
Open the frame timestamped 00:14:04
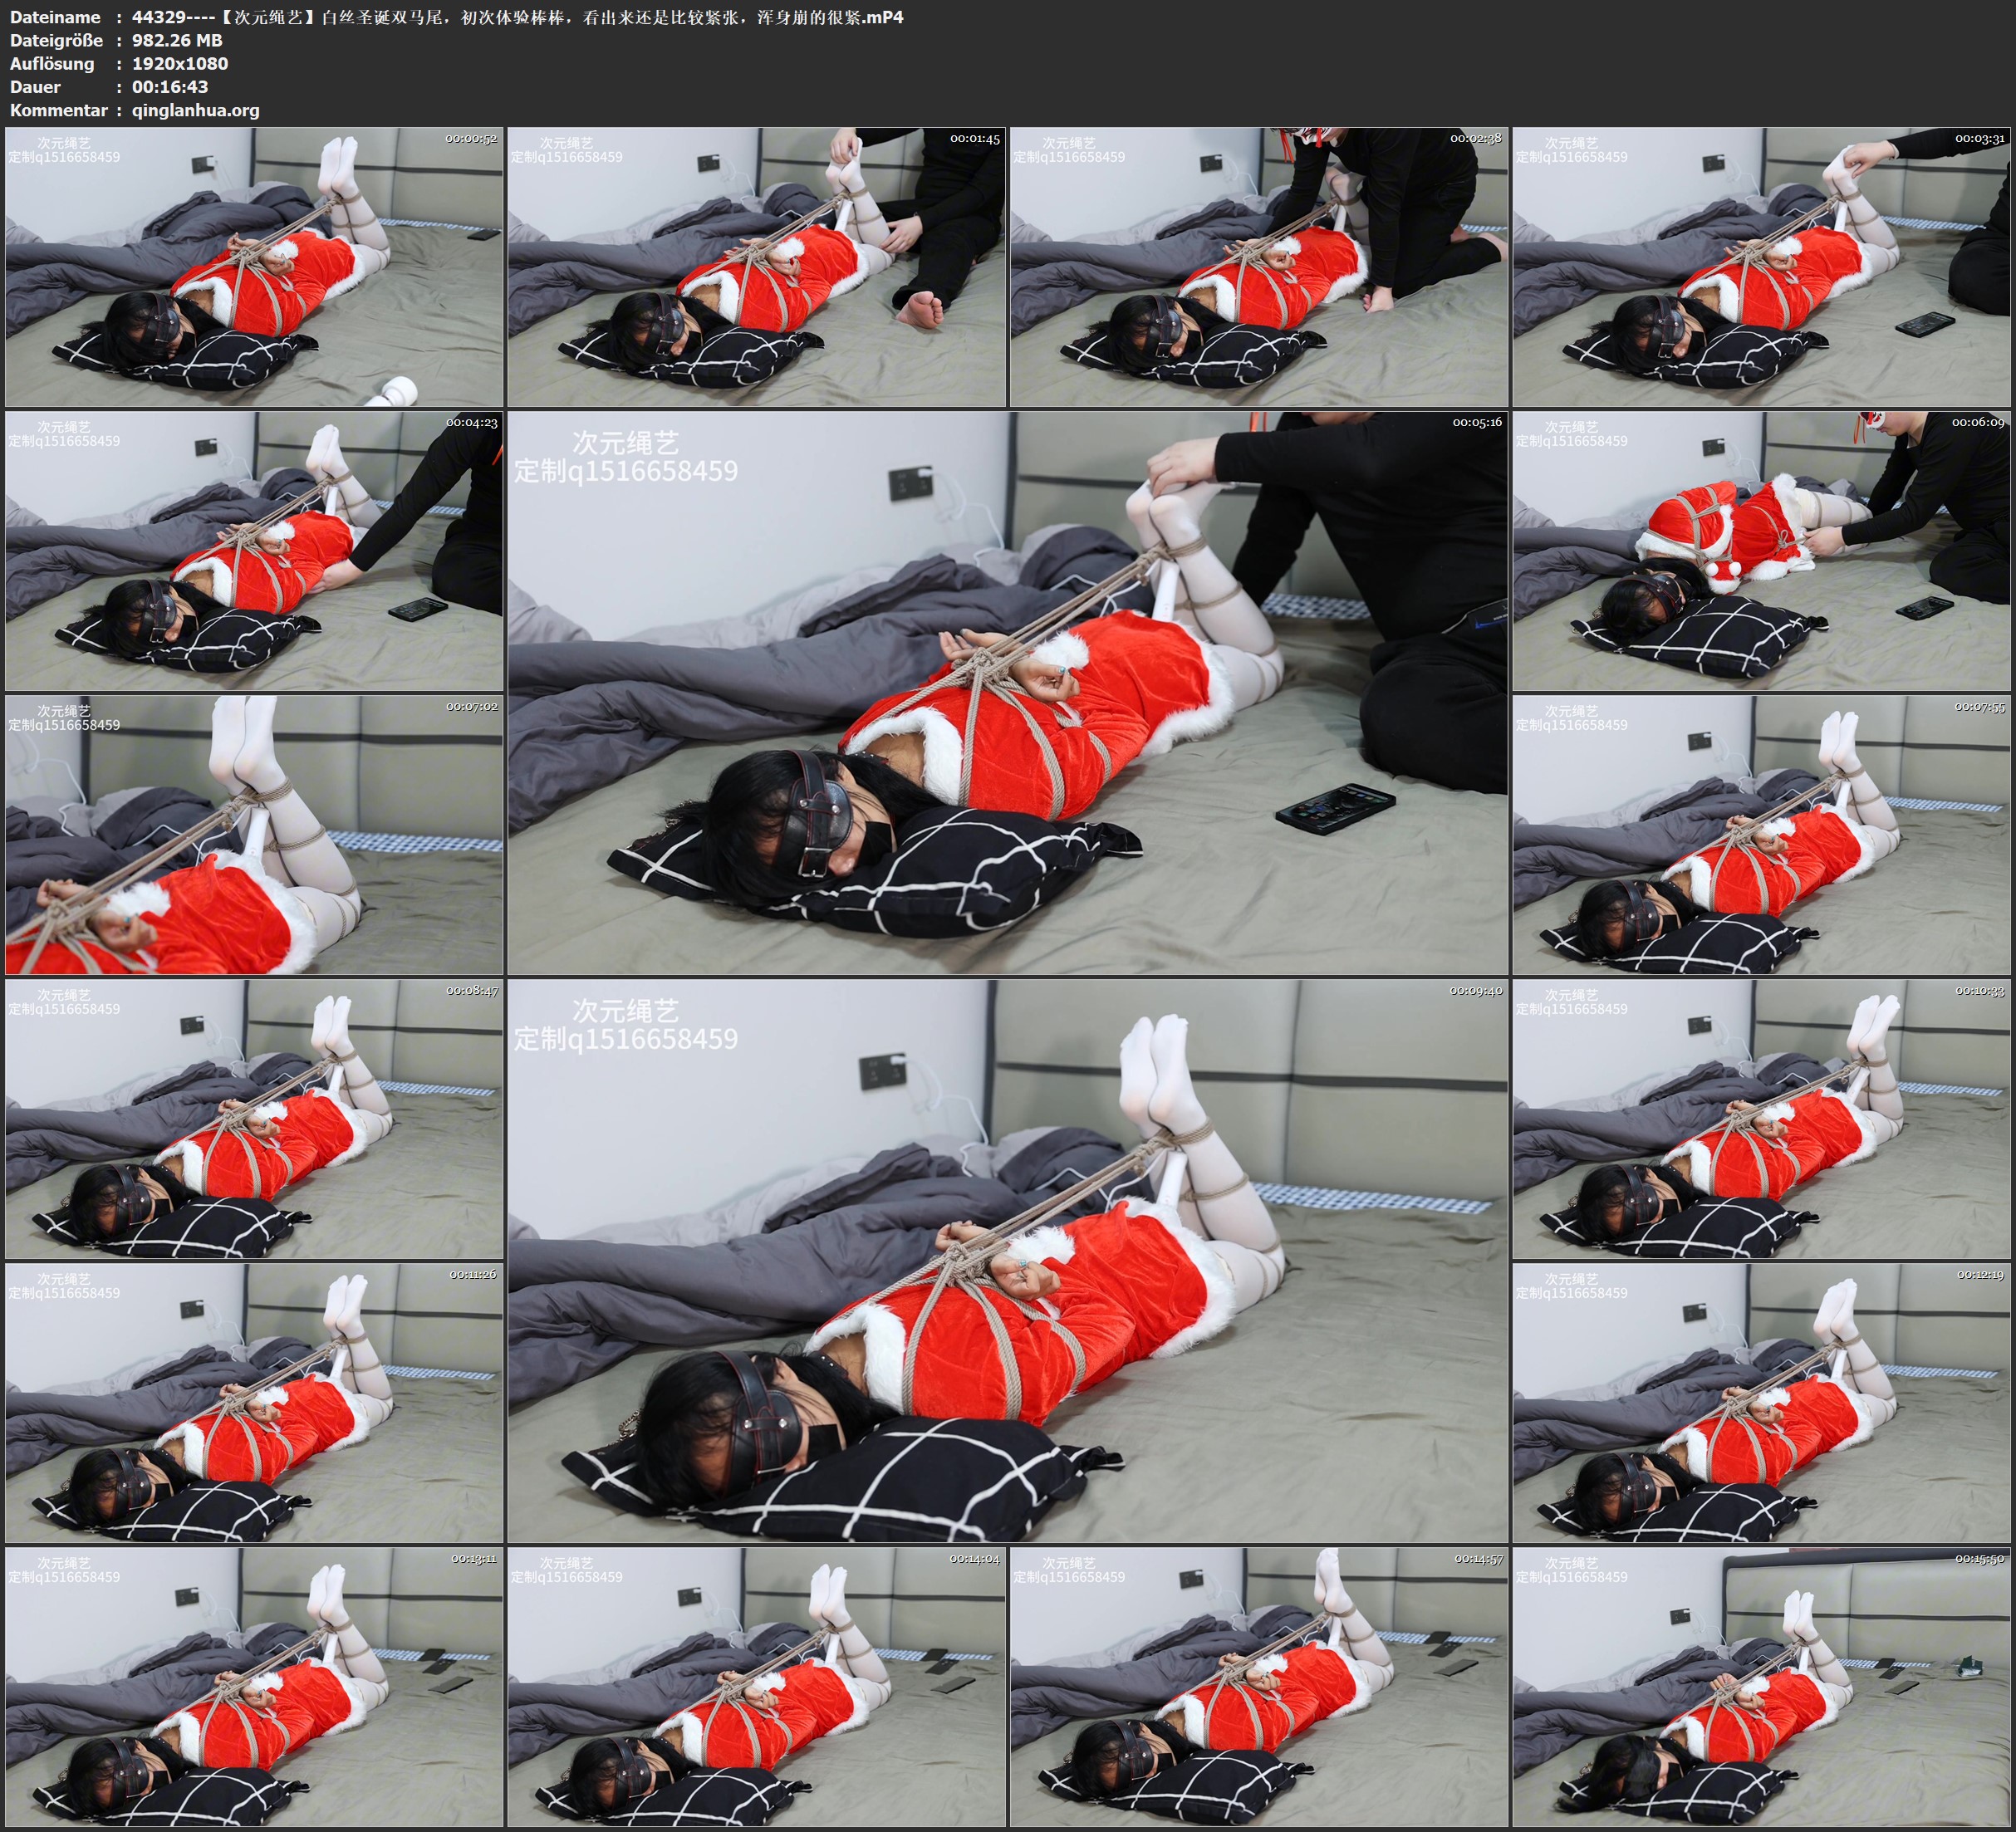tap(756, 1686)
